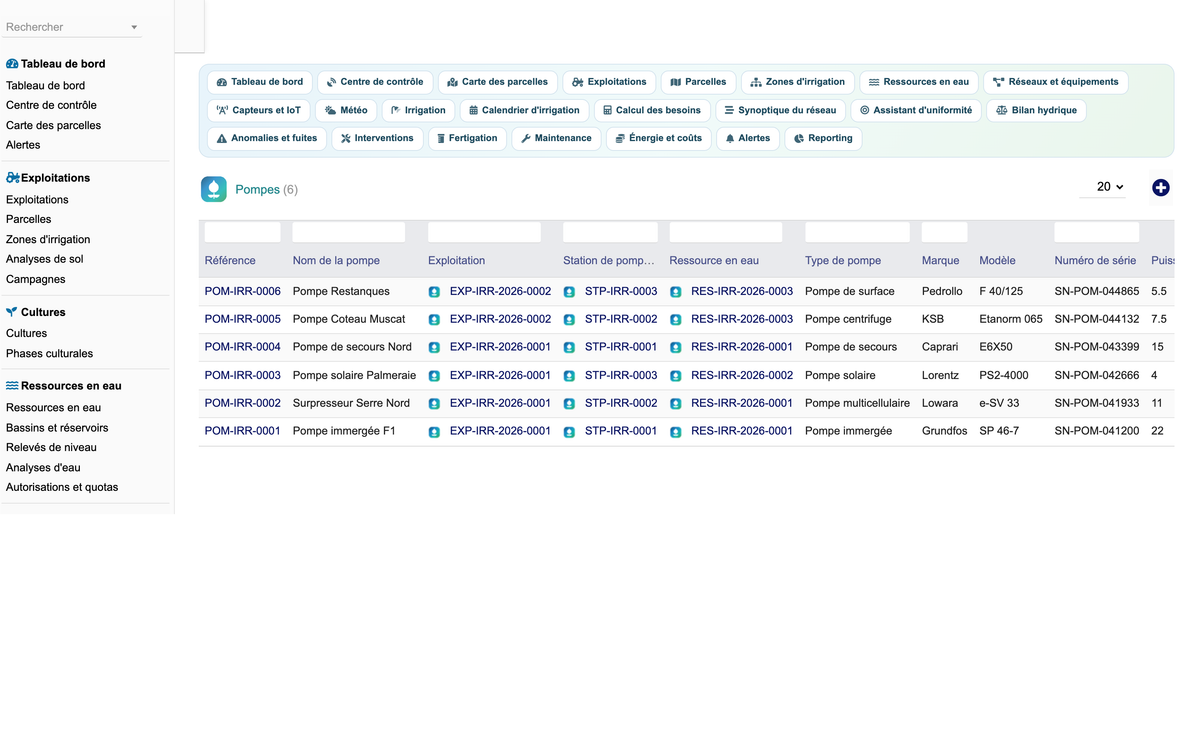
Task: Open pump reference POM-IRR-0001
Action: [243, 432]
